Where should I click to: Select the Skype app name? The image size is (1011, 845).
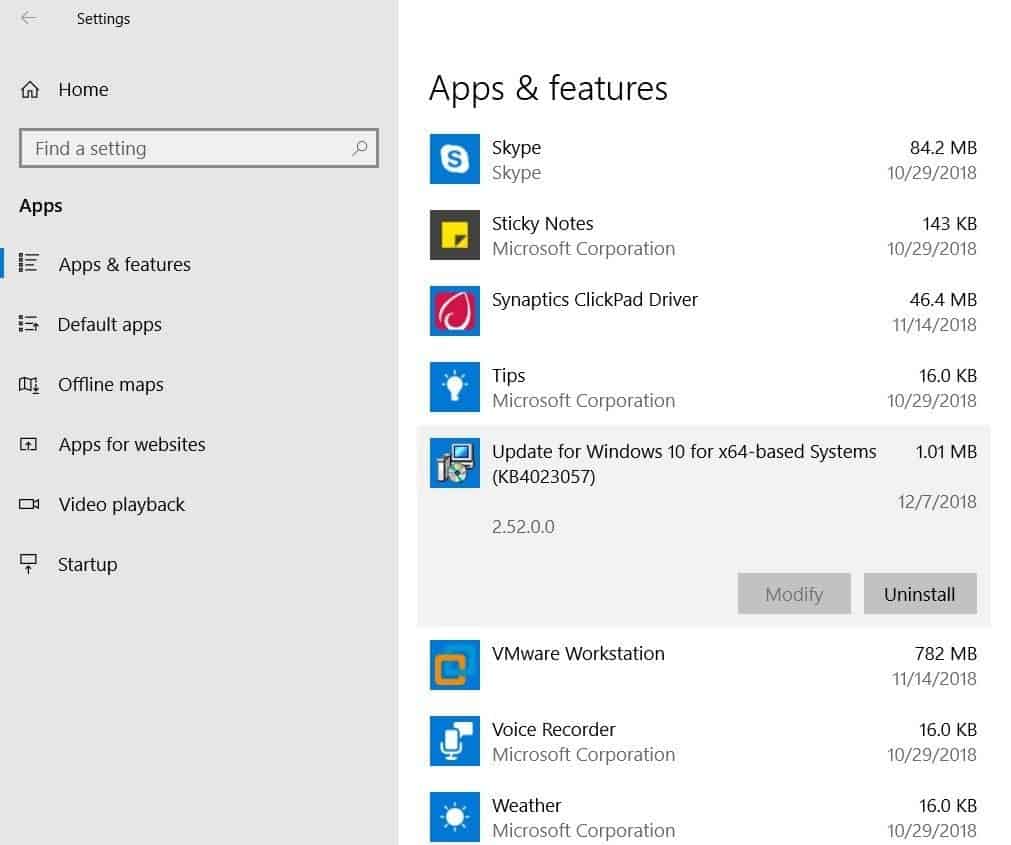coord(516,148)
